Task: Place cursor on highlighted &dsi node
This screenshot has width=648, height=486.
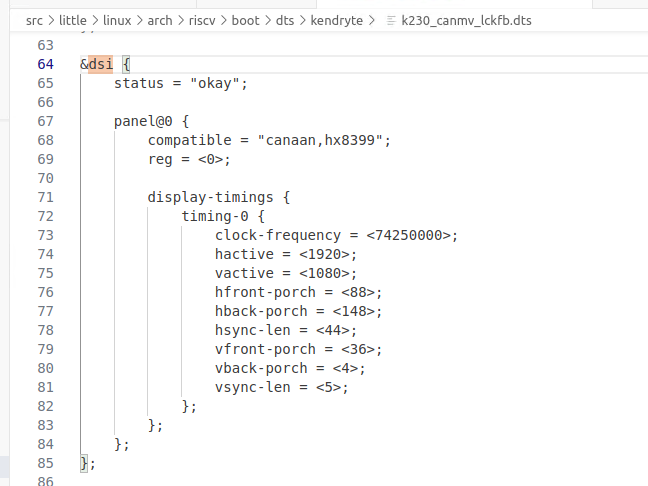Action: [x=100, y=64]
